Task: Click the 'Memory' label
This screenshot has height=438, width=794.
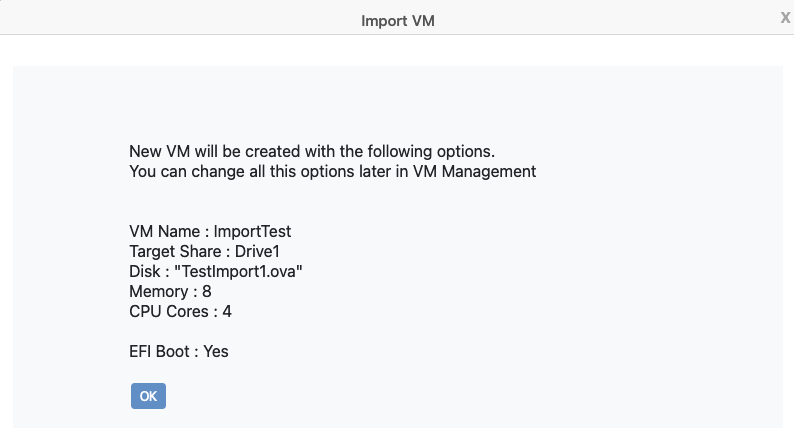Action: coord(159,291)
